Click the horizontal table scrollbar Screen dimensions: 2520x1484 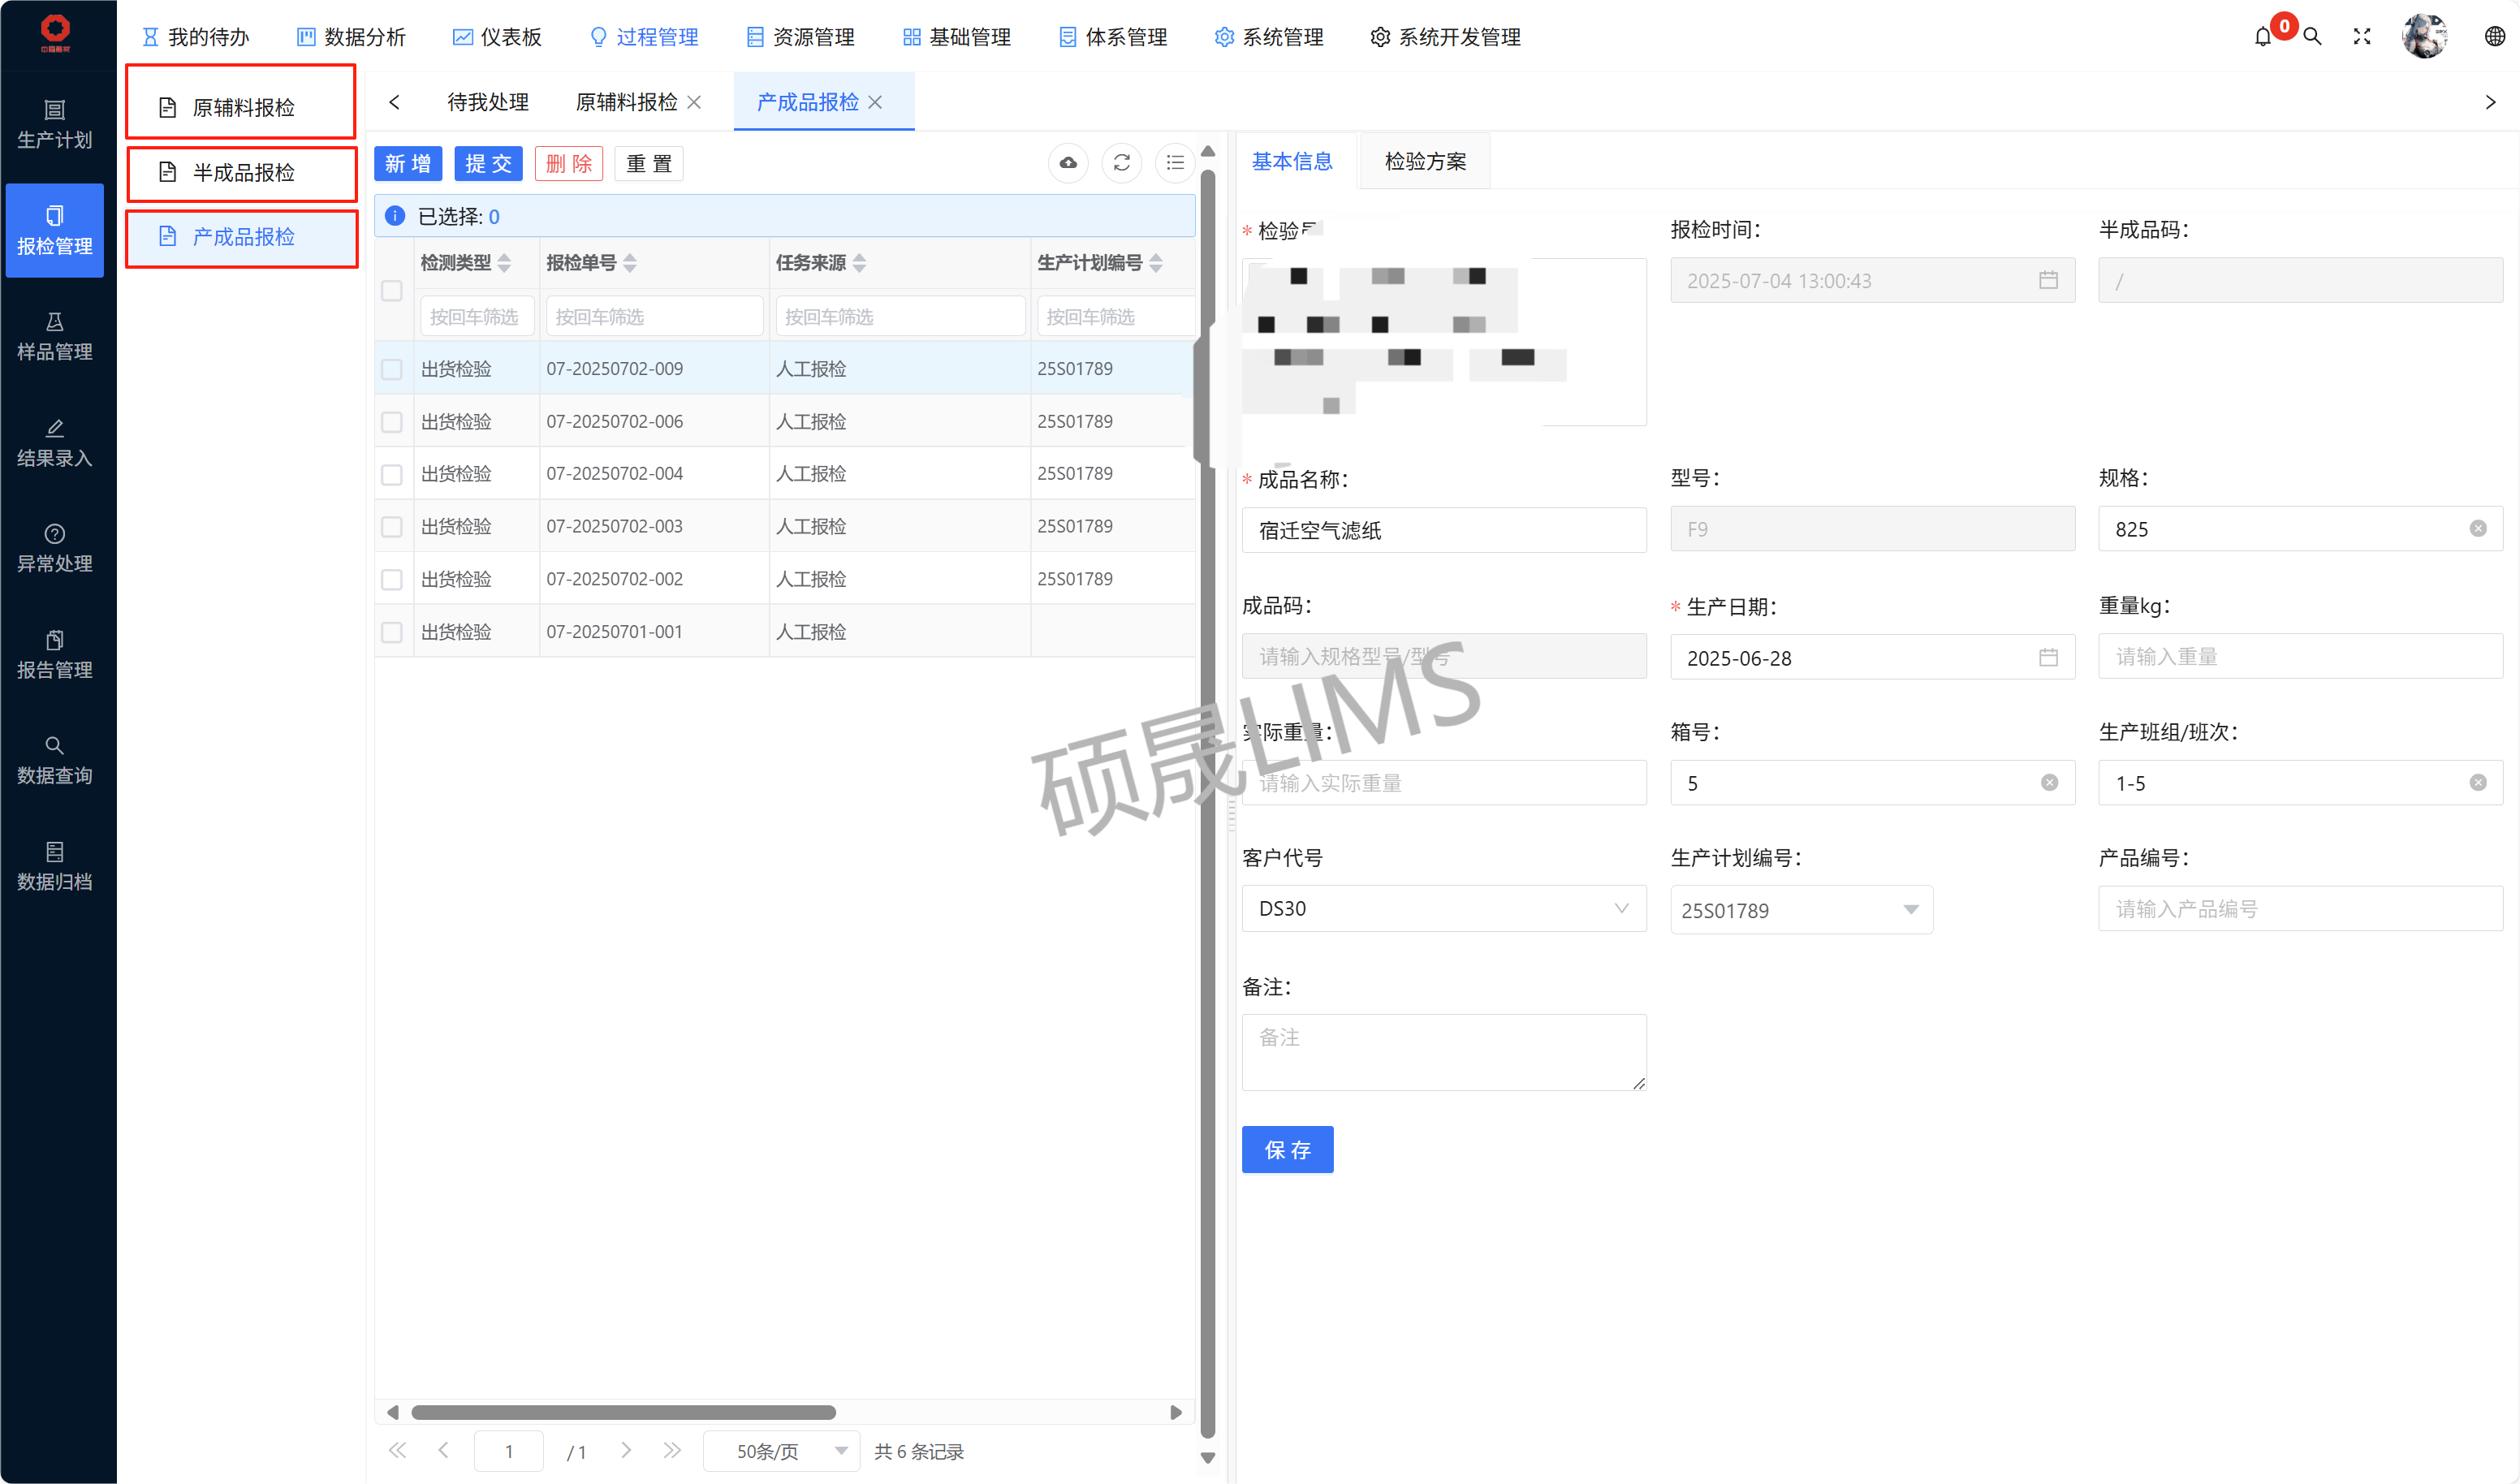623,1412
